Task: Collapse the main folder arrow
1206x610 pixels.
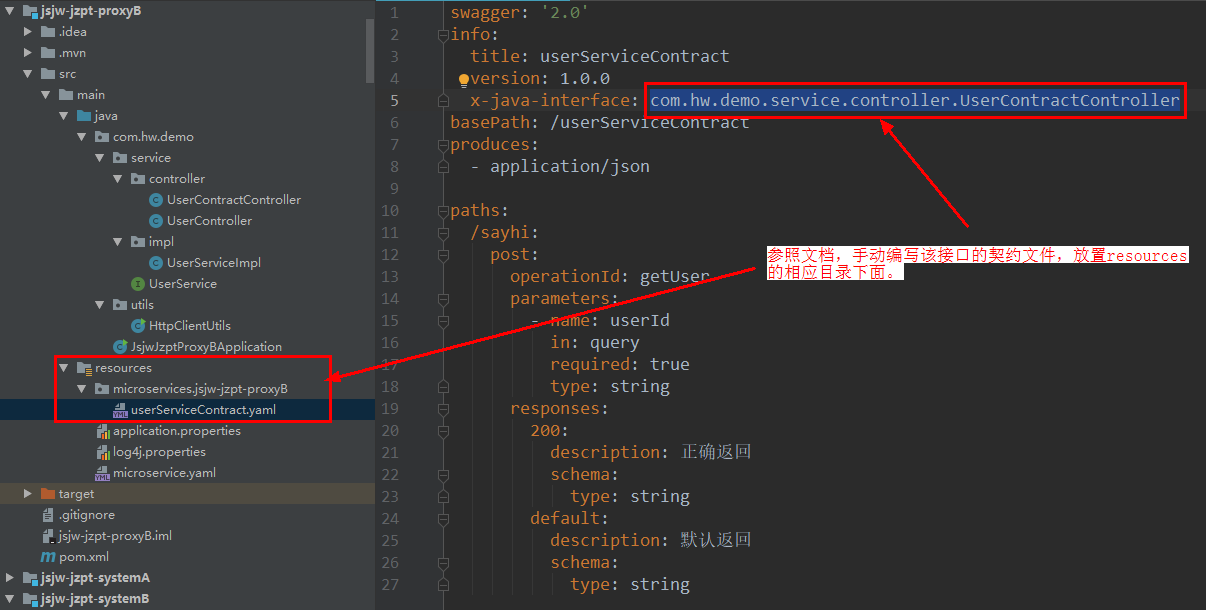Action: tap(46, 94)
